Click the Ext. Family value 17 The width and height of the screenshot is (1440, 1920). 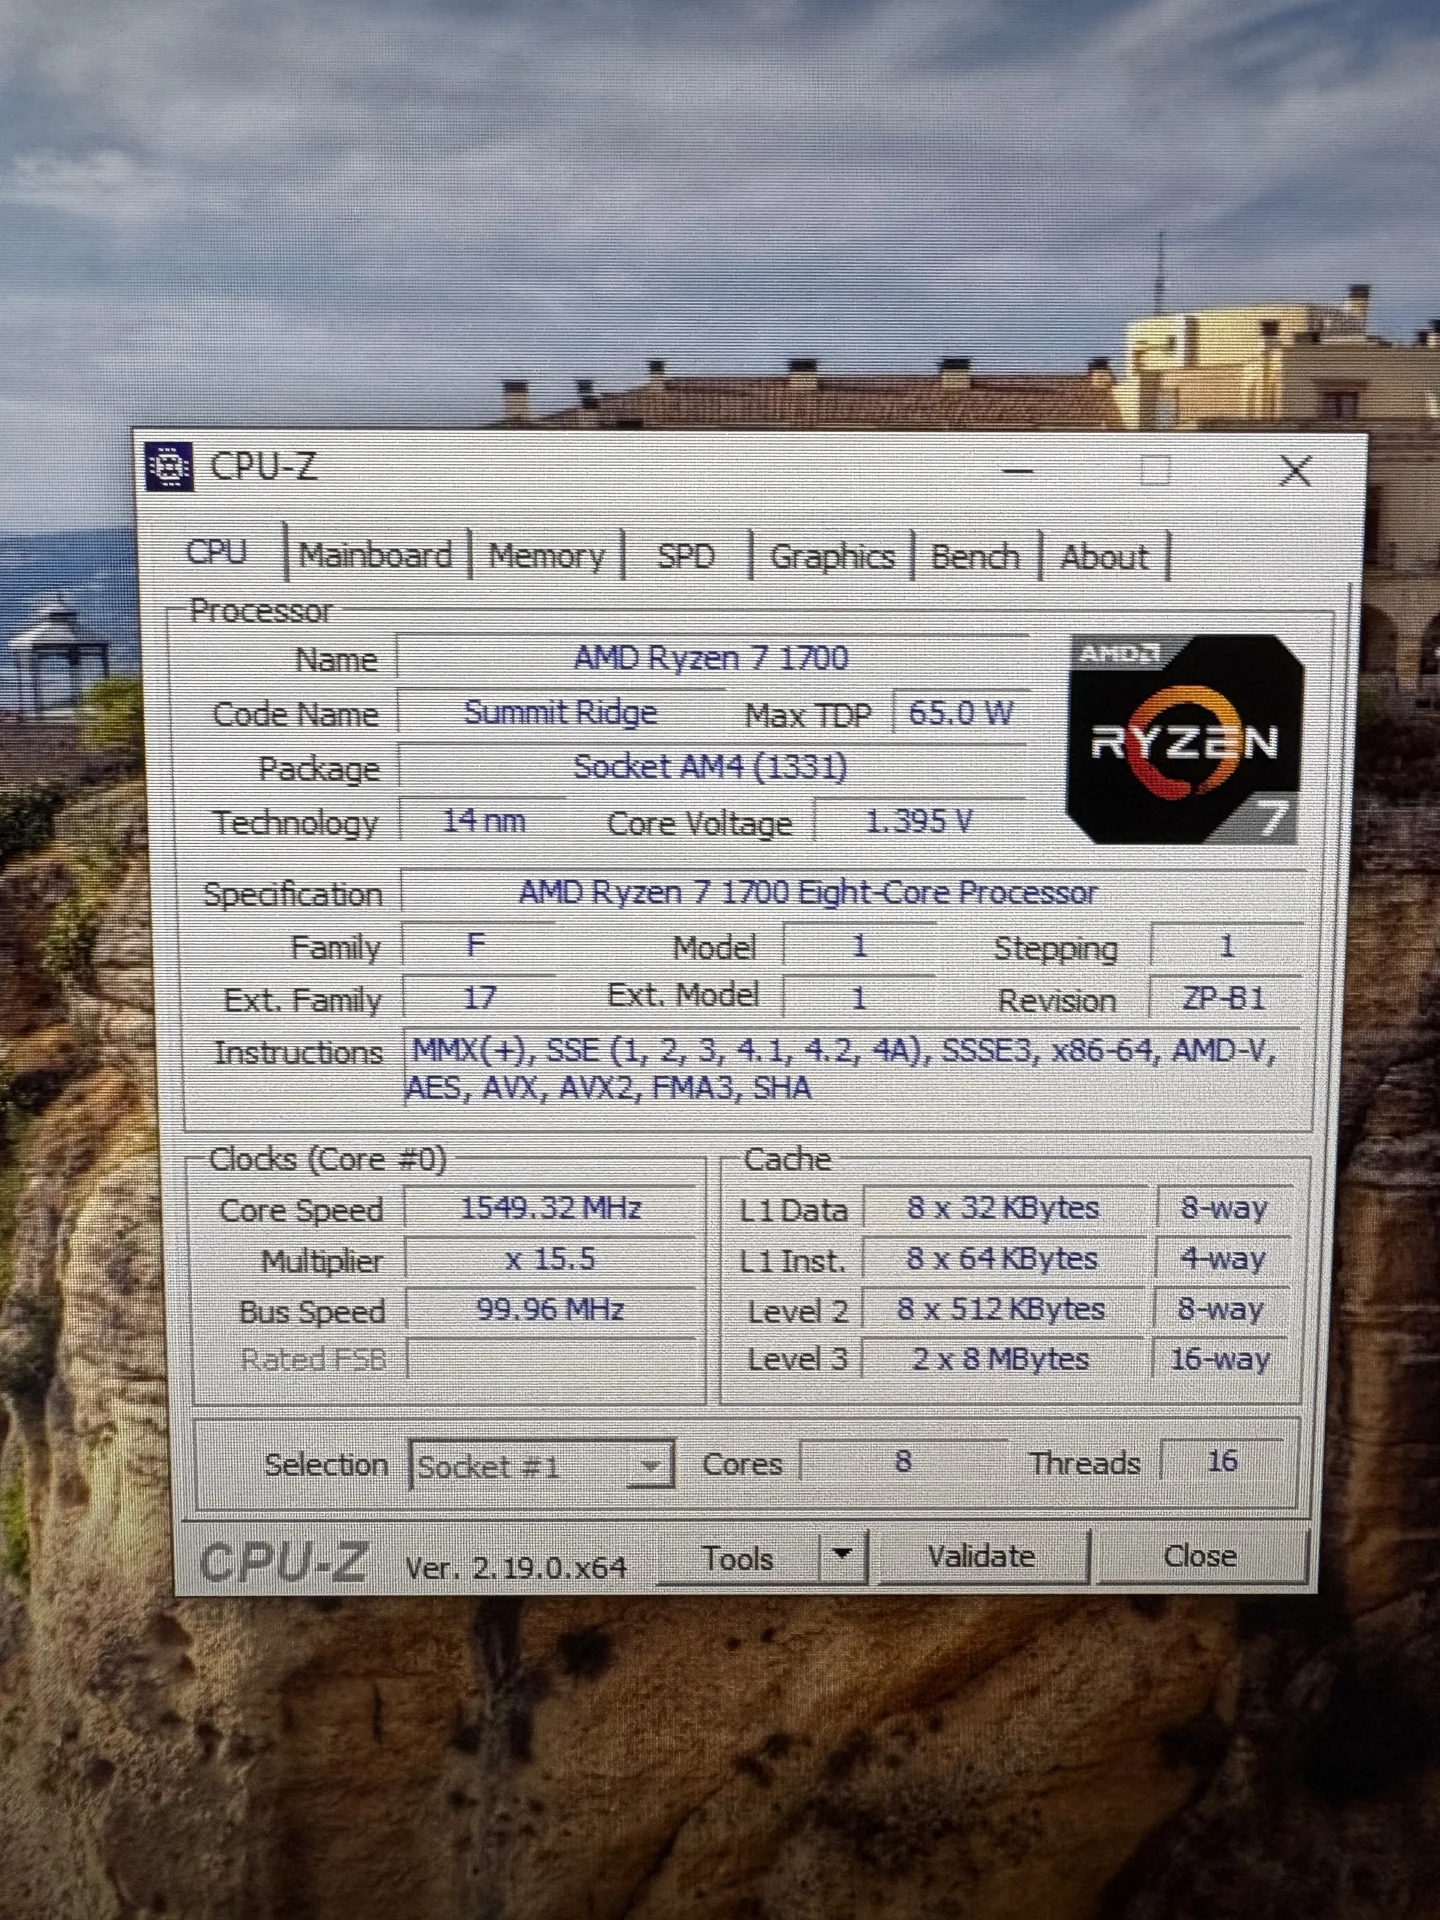click(x=479, y=997)
